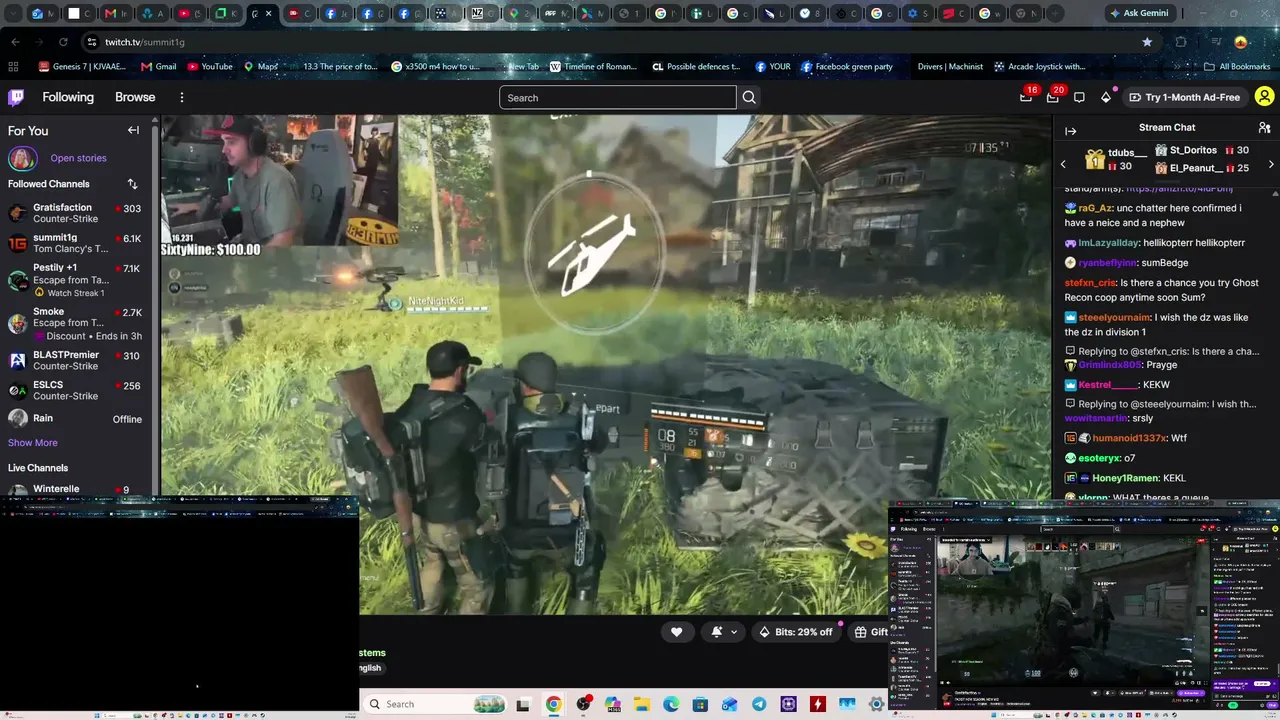
Task: Click the Open stories link
Action: 78,158
